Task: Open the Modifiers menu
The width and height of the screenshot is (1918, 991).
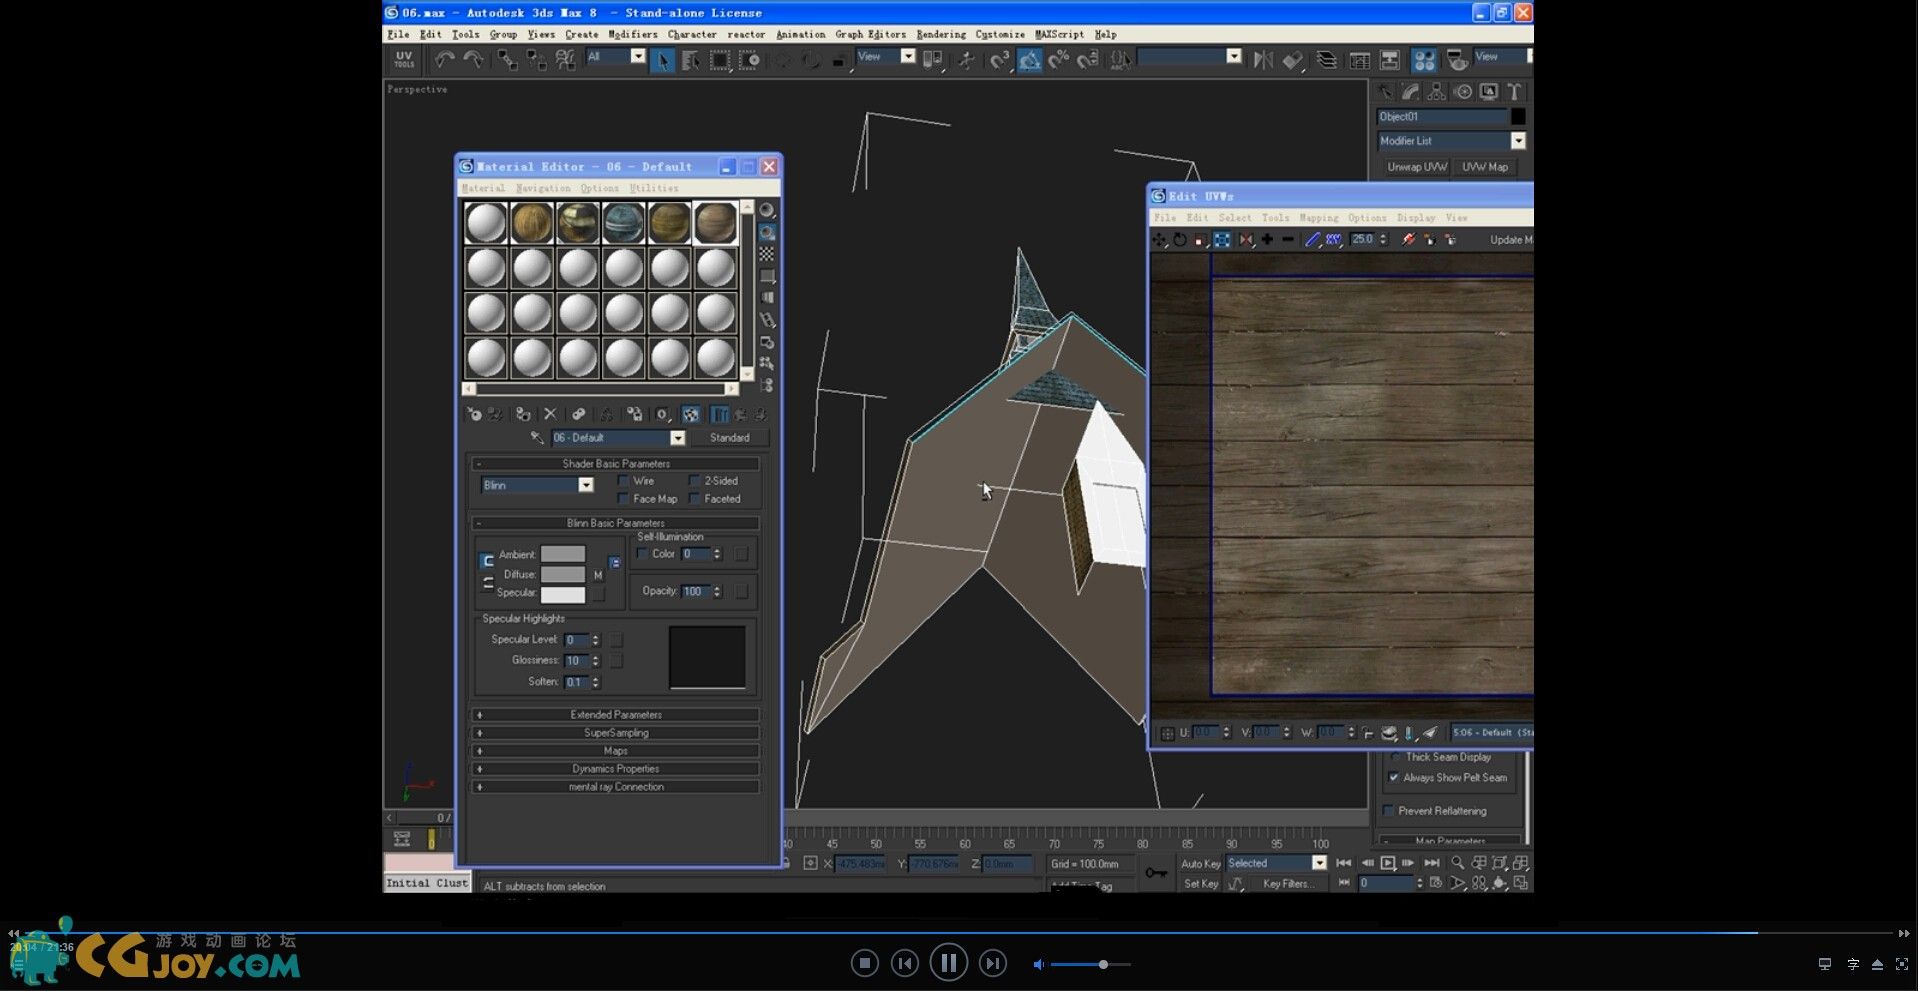Action: pyautogui.click(x=633, y=34)
